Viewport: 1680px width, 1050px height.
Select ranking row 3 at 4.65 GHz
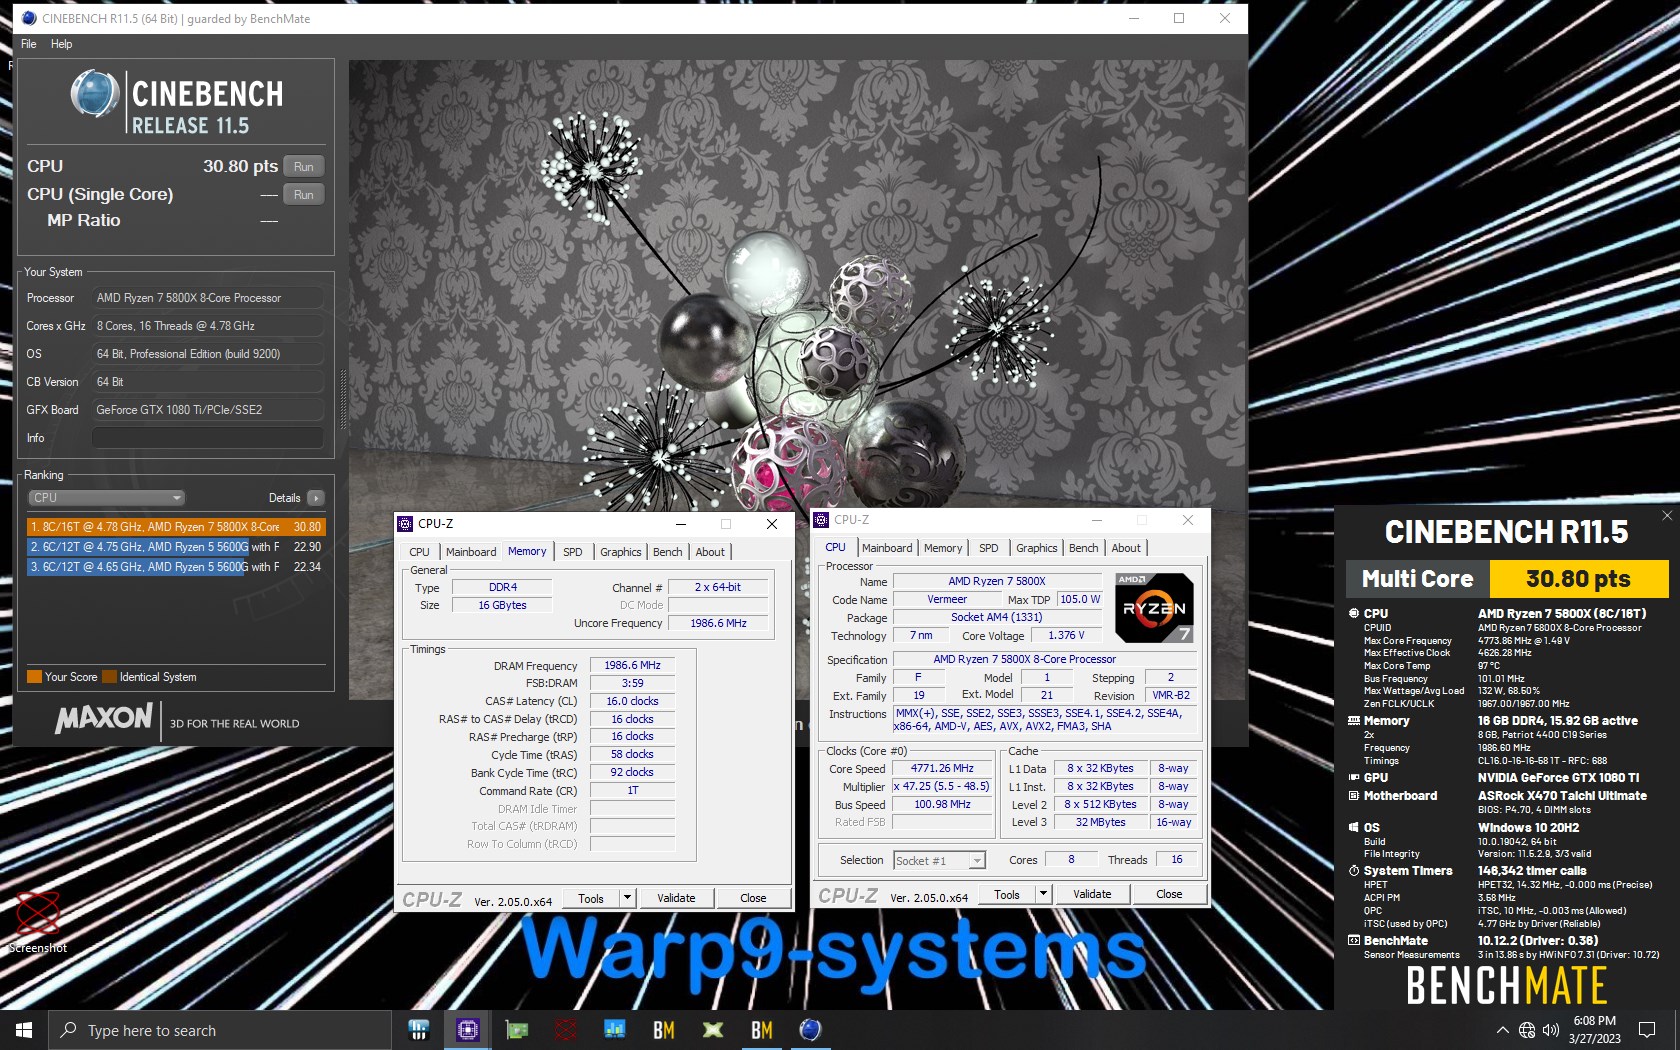176,567
